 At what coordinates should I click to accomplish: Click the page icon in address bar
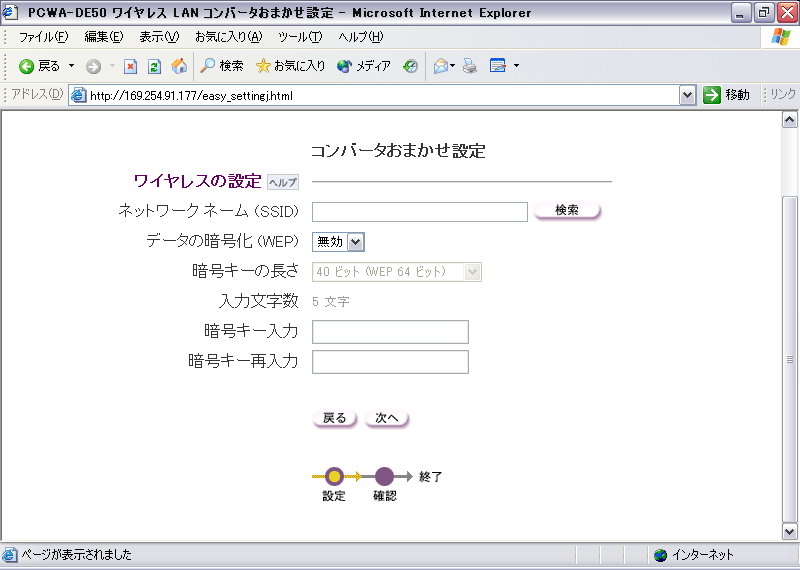coord(78,95)
